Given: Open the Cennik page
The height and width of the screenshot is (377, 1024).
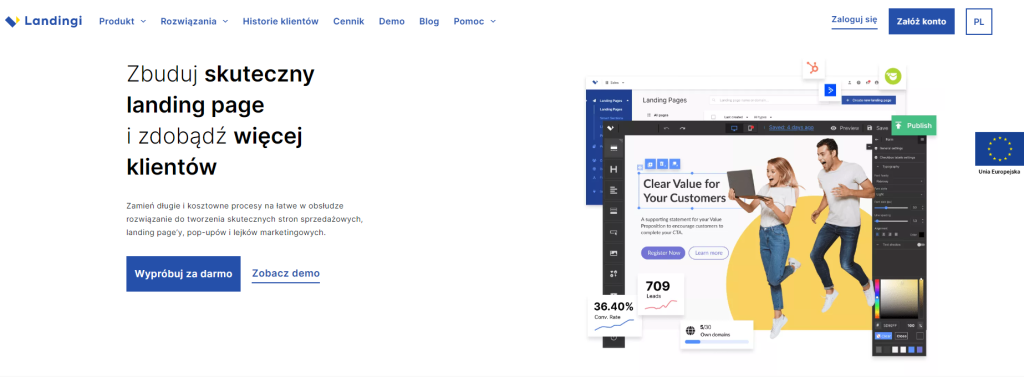Looking at the screenshot, I should [349, 21].
